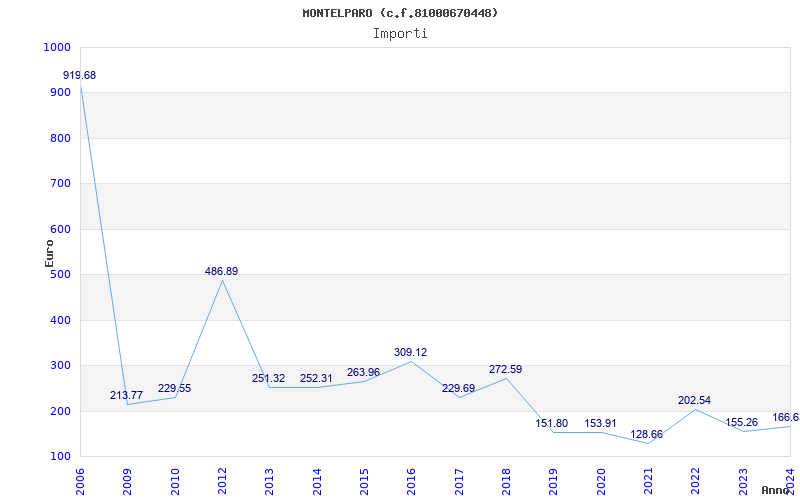Click the 700 y-axis value

click(x=60, y=184)
